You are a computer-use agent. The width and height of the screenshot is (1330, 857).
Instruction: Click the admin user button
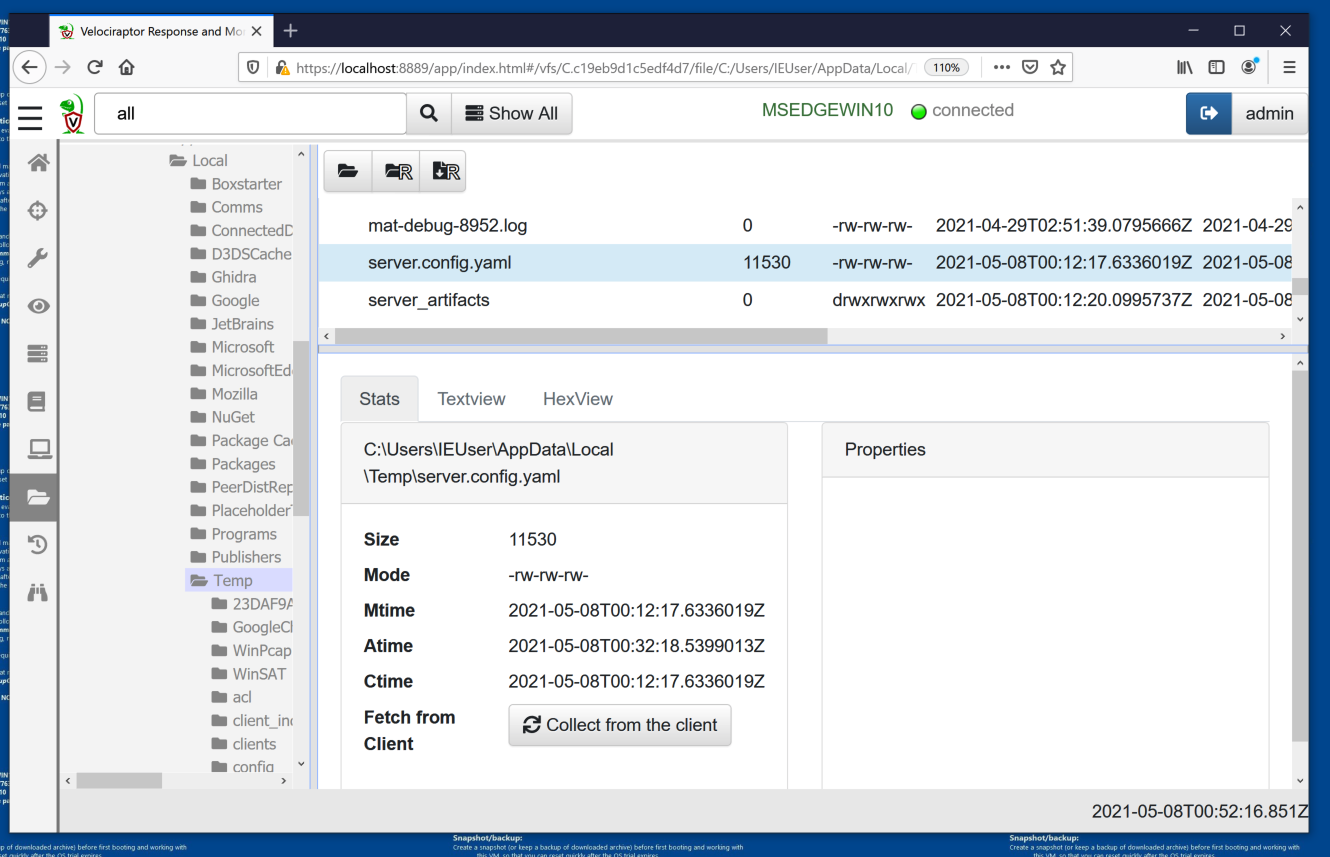[1270, 114]
